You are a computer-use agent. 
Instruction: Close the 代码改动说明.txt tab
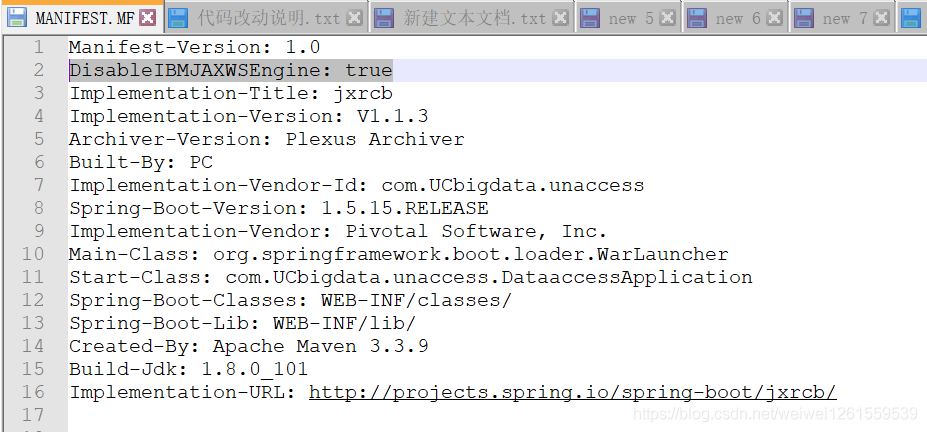[354, 18]
